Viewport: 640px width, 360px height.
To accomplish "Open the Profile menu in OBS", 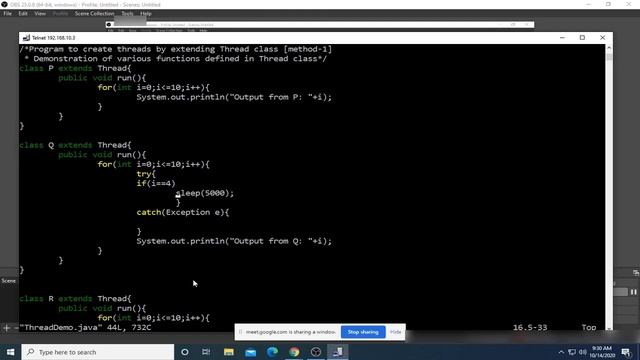I will coord(60,13).
